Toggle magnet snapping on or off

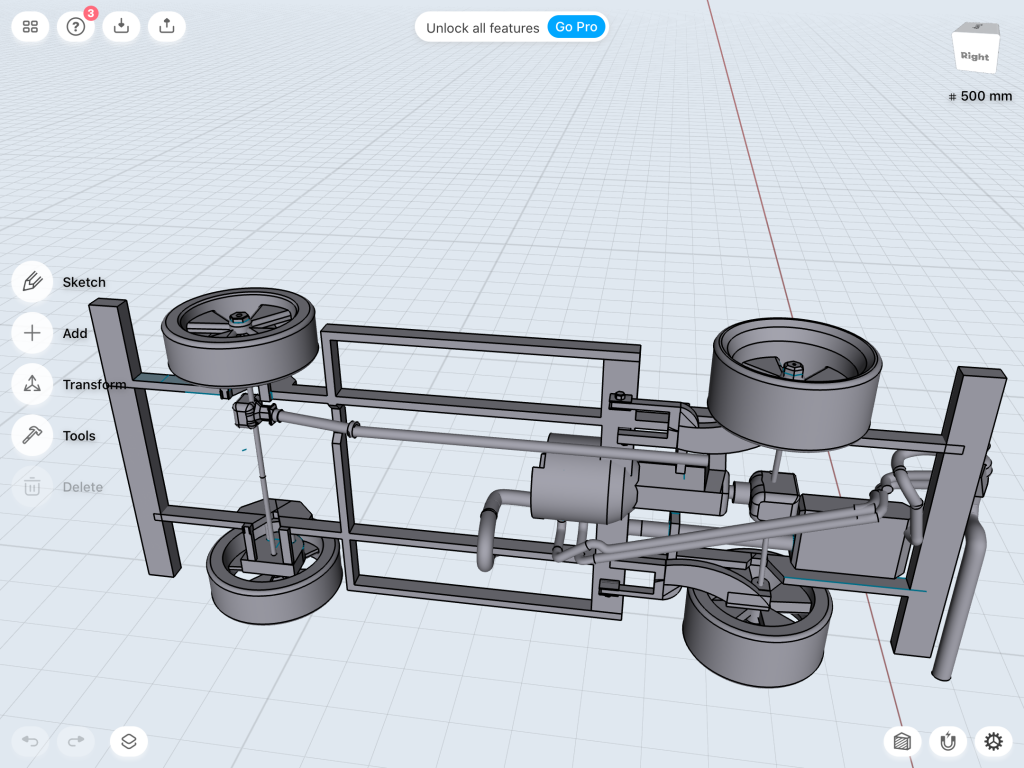tap(947, 741)
